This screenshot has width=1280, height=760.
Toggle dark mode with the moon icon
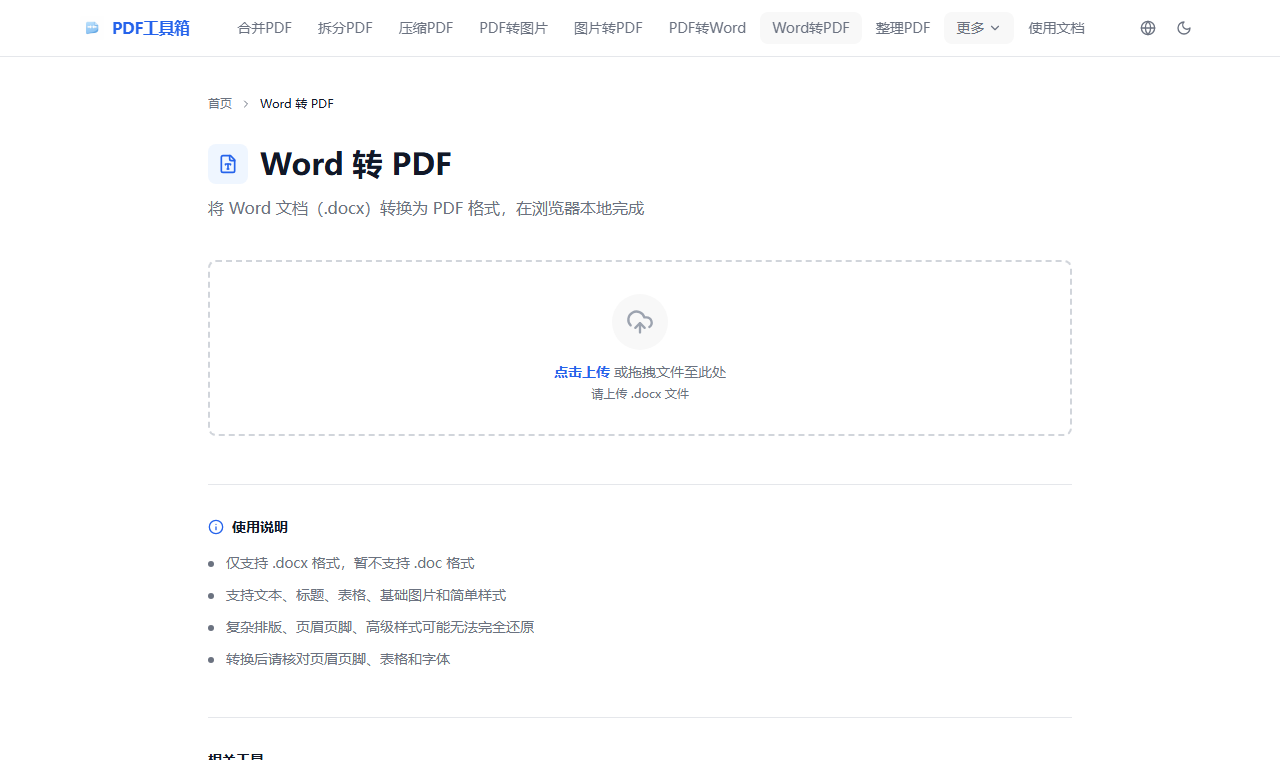click(1184, 28)
